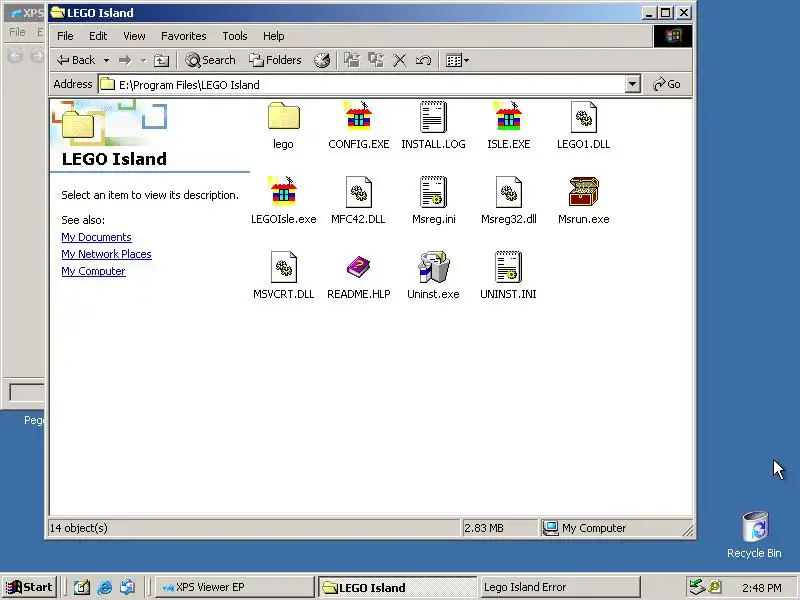Expand the Forward history dropdown arrow

144,61
